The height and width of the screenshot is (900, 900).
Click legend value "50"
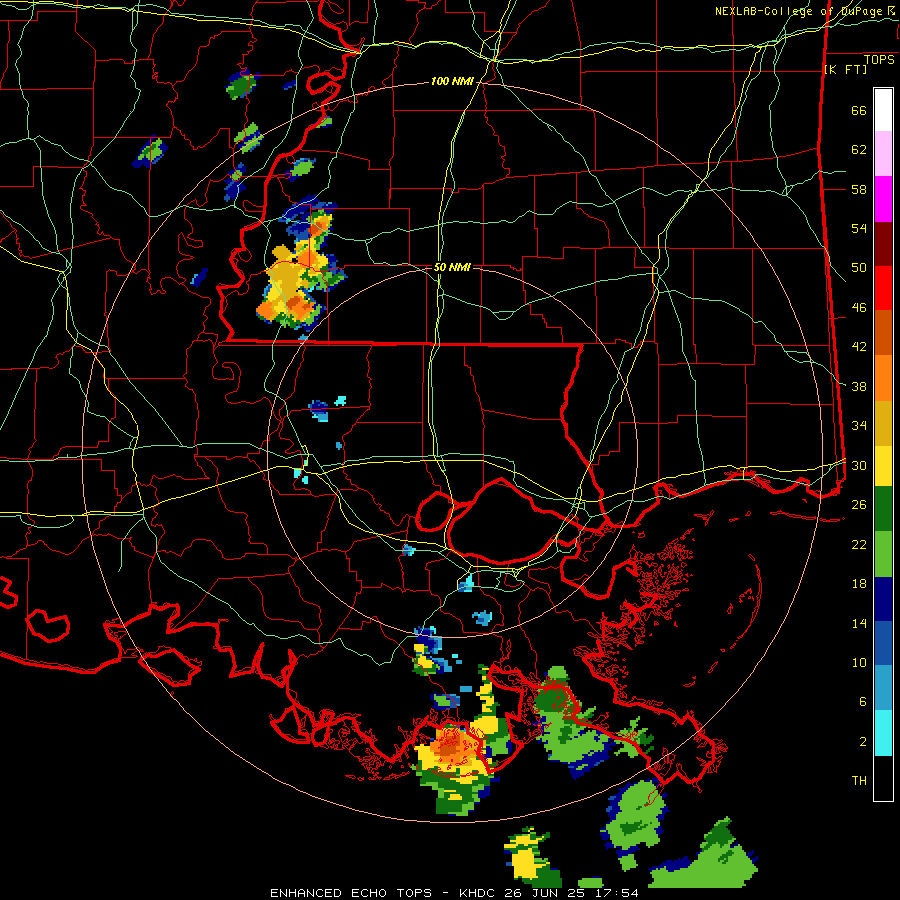(859, 268)
